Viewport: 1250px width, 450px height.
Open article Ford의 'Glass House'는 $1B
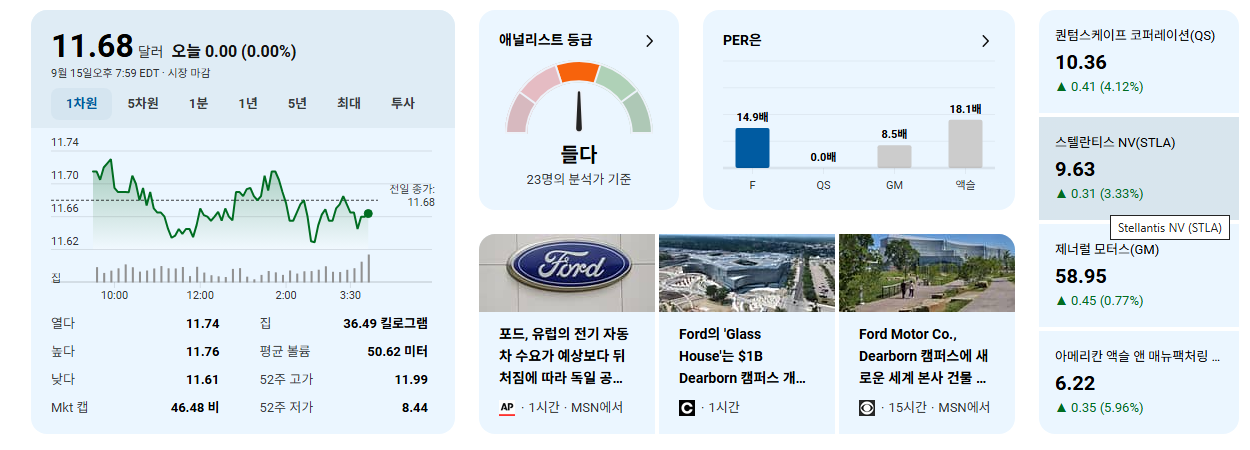(745, 356)
